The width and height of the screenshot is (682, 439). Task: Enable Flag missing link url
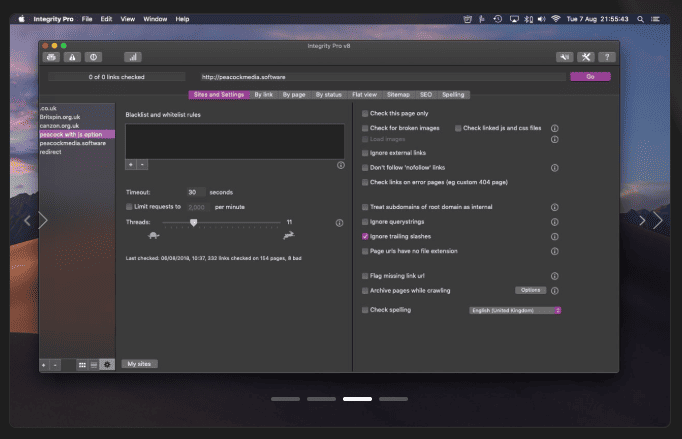click(x=365, y=276)
